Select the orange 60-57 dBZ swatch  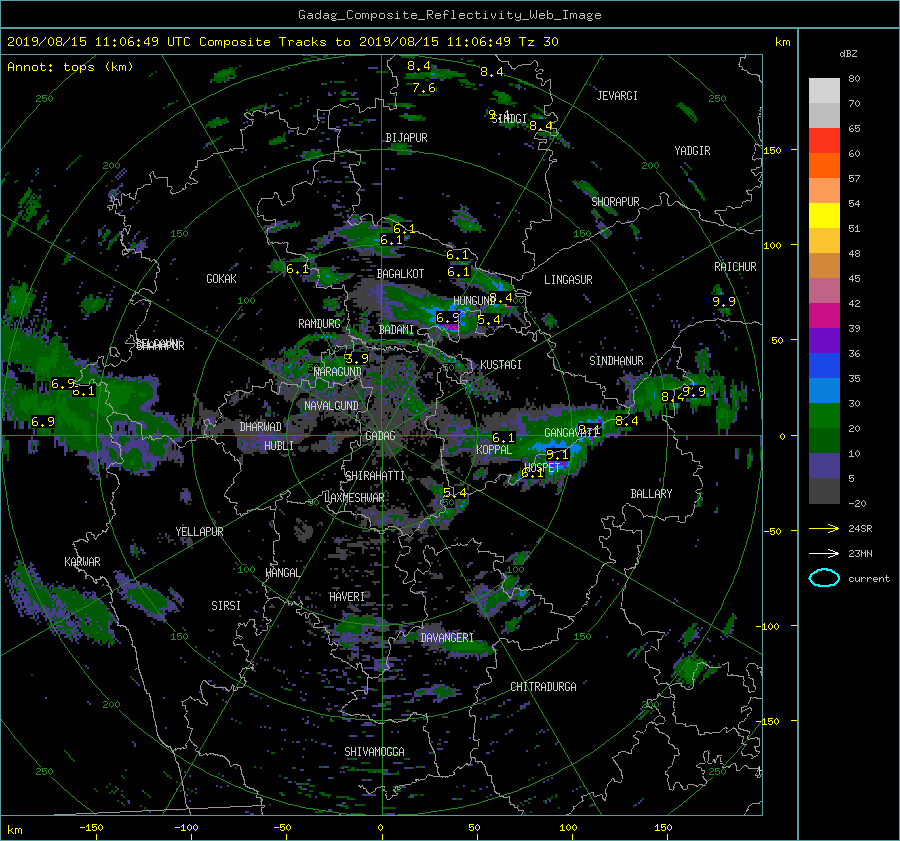824,166
